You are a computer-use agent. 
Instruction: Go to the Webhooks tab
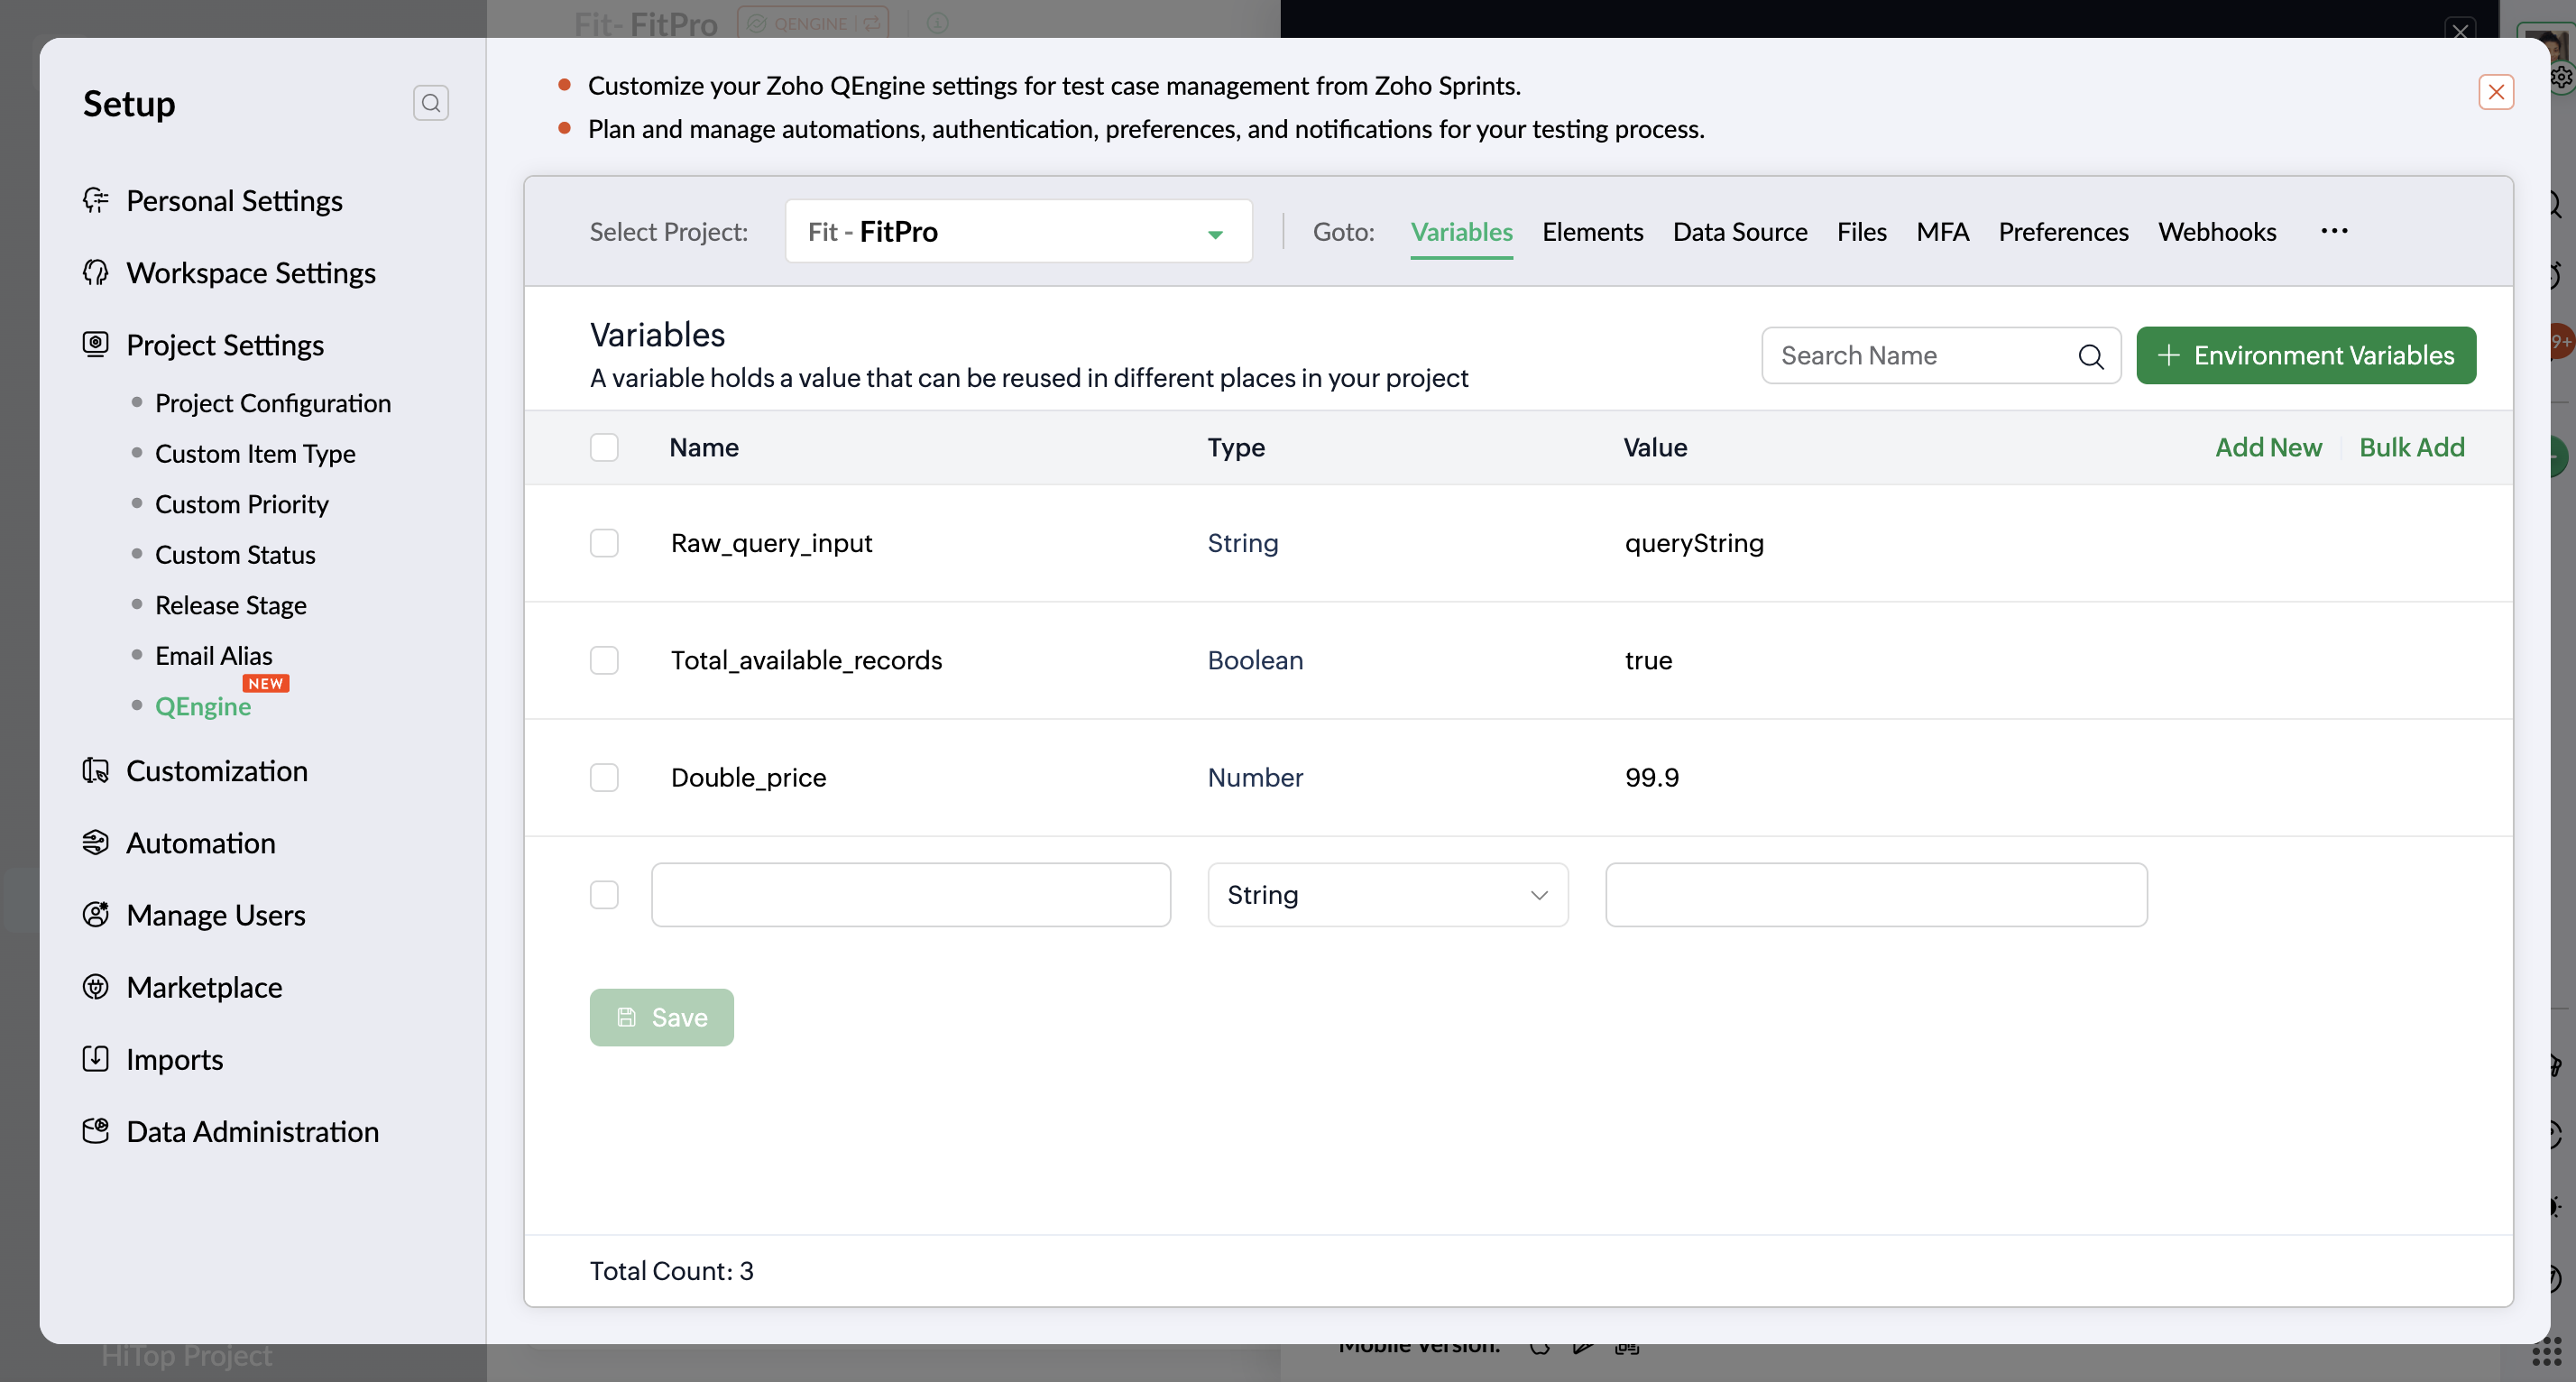point(2216,232)
